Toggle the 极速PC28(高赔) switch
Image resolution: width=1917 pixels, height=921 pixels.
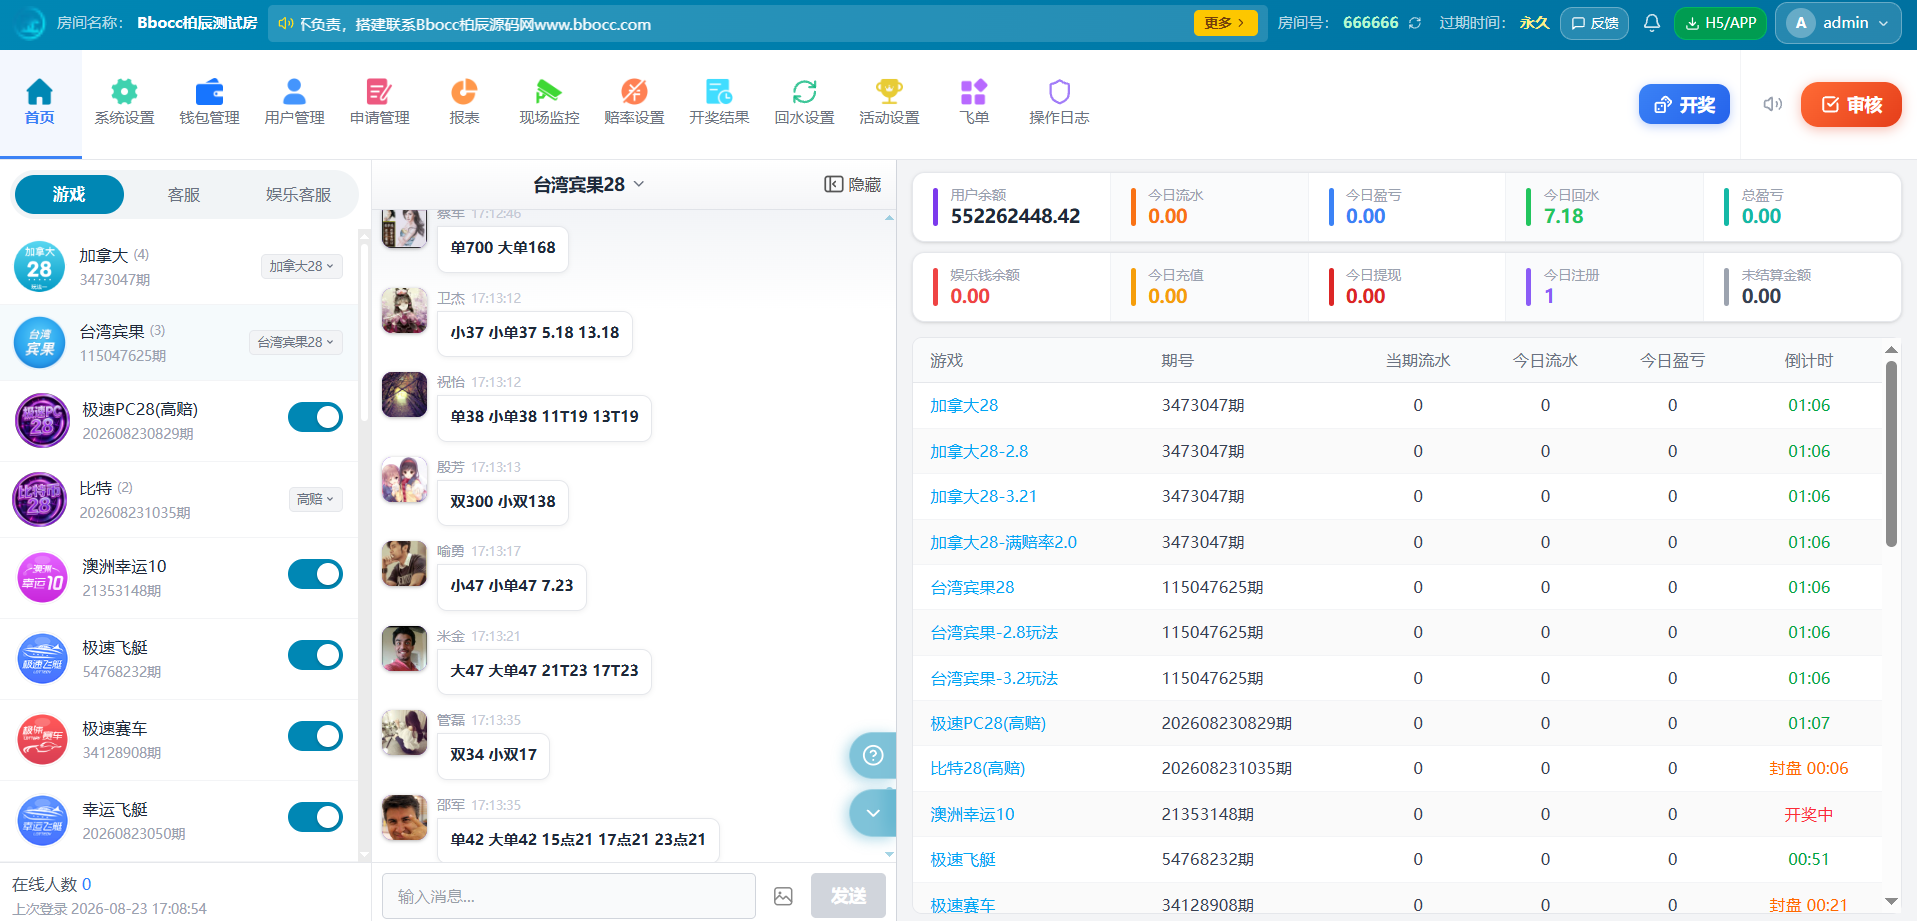pyautogui.click(x=315, y=417)
